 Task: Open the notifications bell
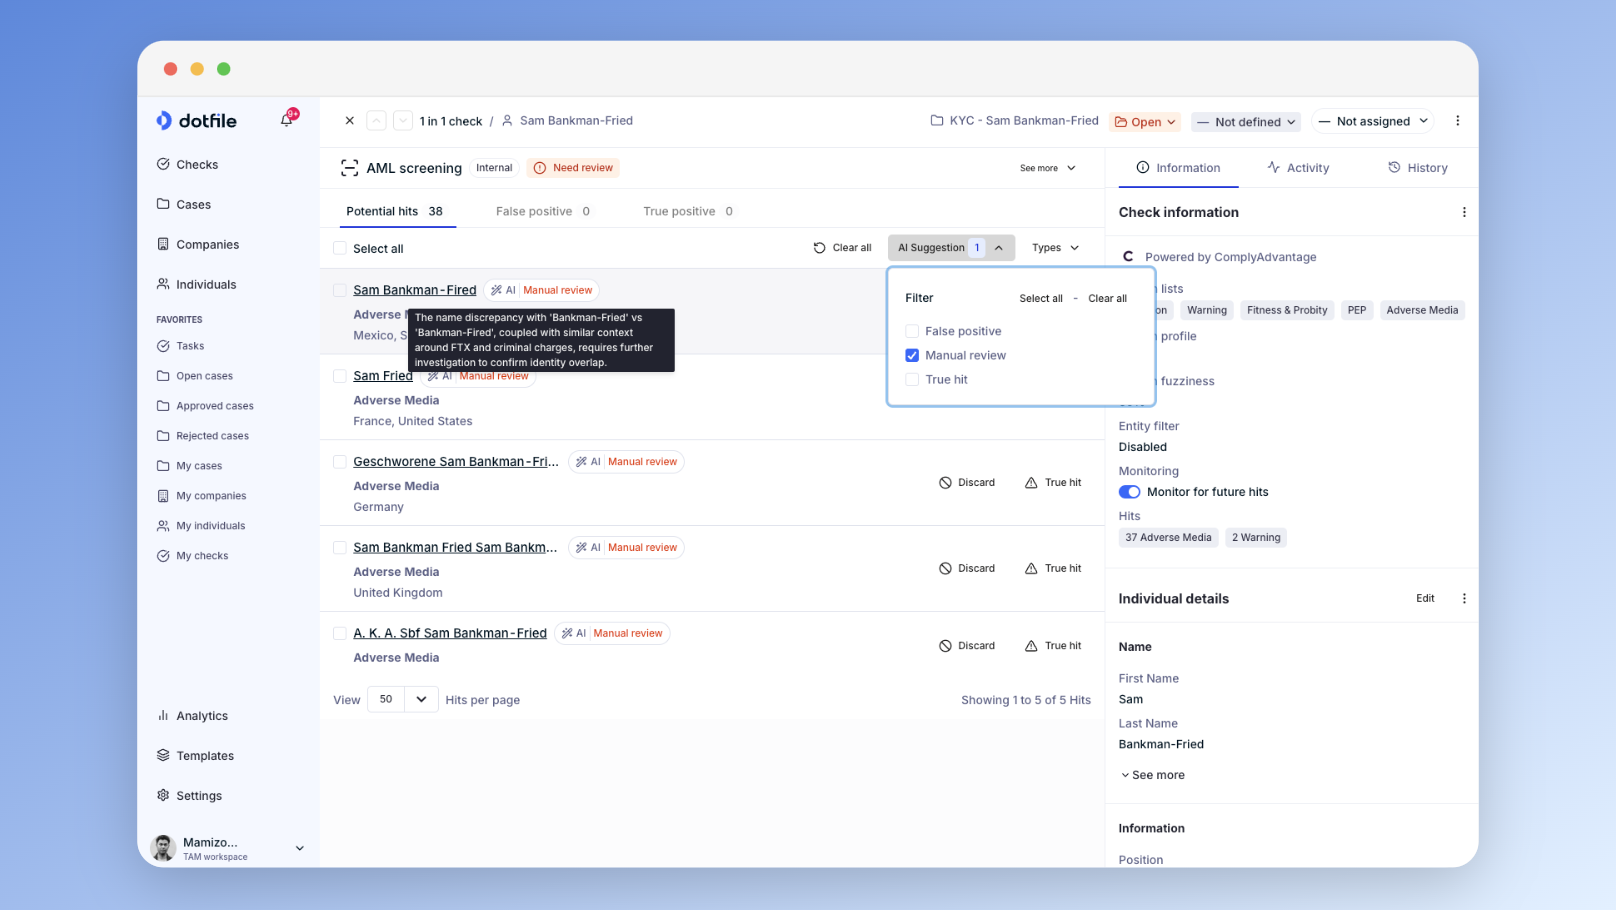click(x=287, y=120)
